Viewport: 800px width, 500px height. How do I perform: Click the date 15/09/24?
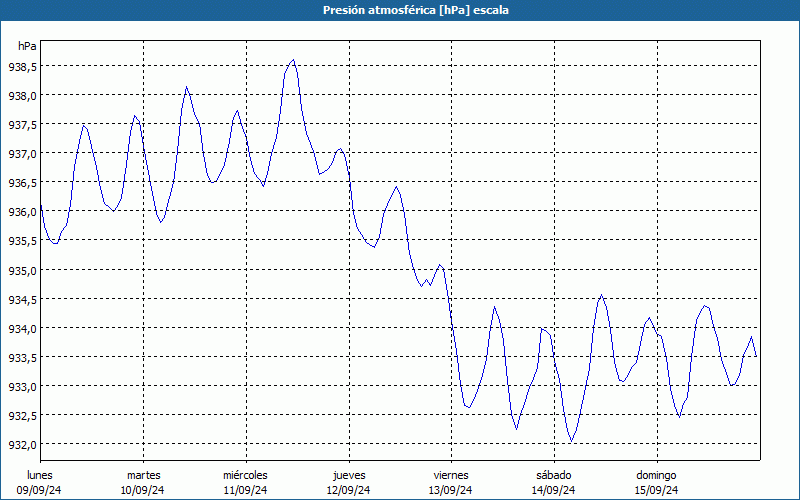[656, 490]
